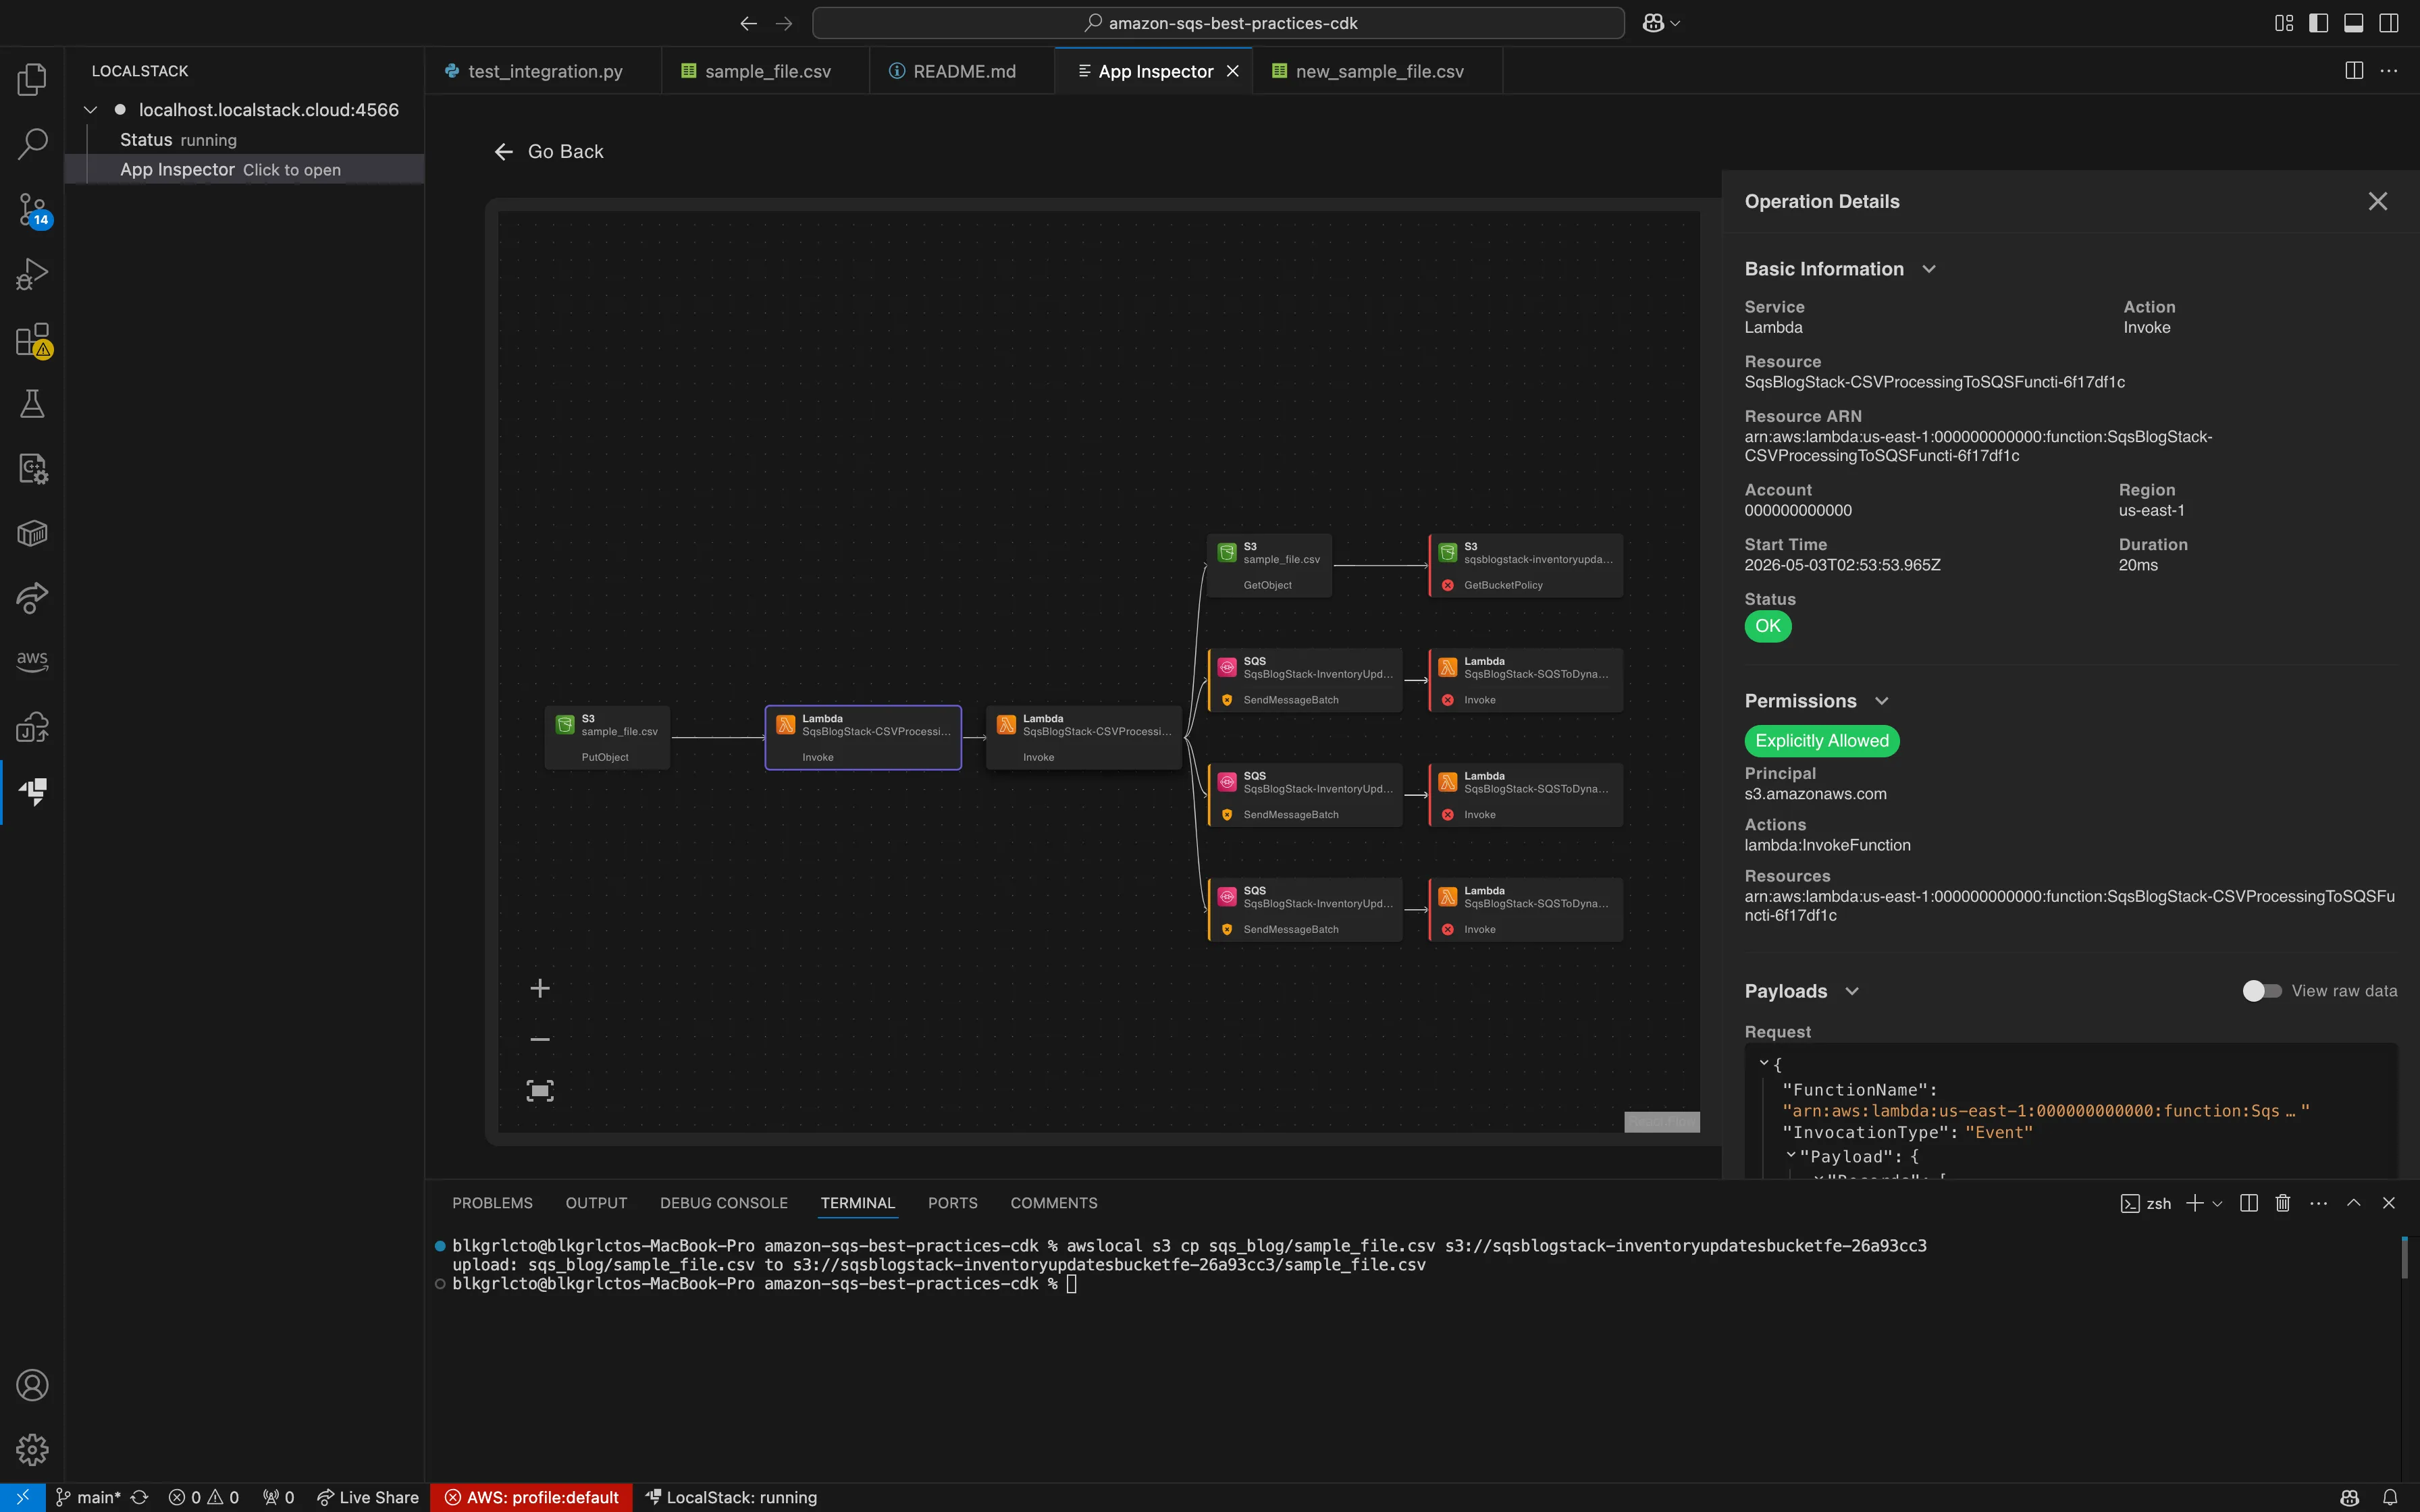
Task: Zoom out on the graph canvas
Action: tap(540, 1039)
